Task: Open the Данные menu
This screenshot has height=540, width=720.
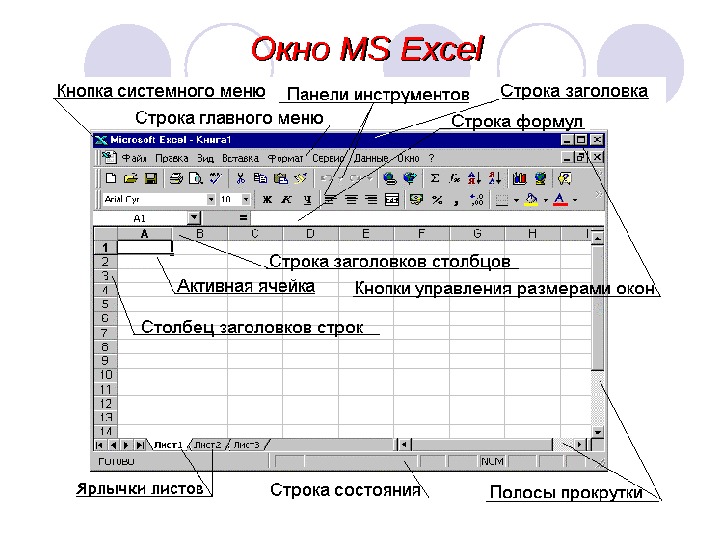Action: (371, 158)
